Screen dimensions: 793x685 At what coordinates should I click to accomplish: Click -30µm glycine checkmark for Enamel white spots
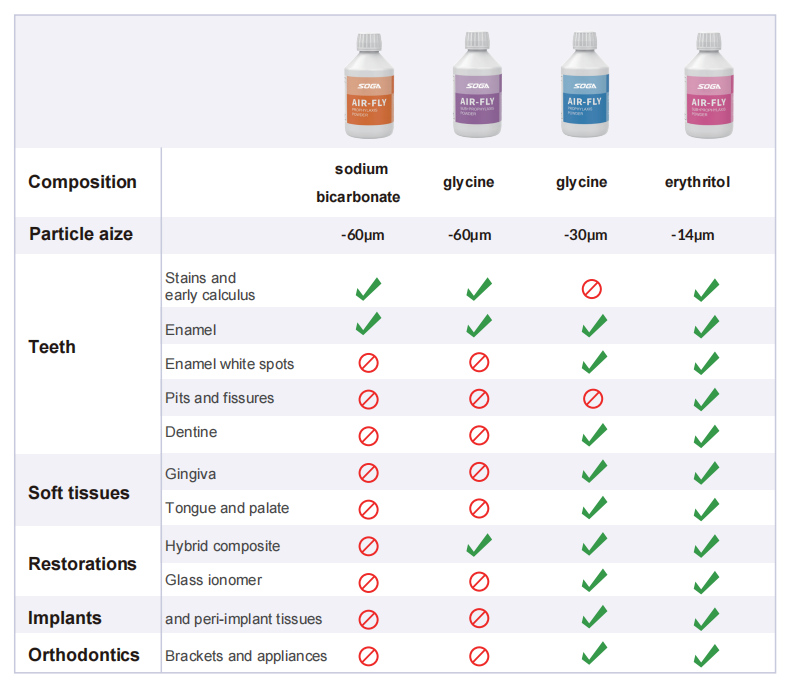594,362
